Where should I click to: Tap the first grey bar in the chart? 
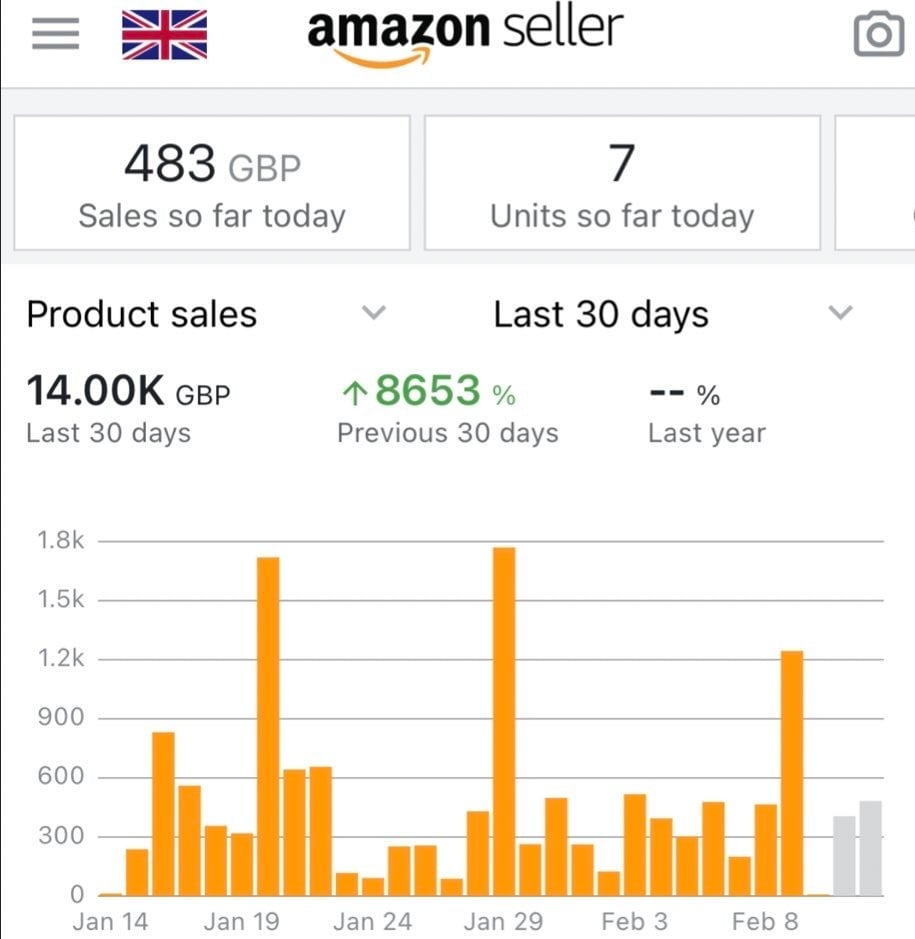coord(845,855)
